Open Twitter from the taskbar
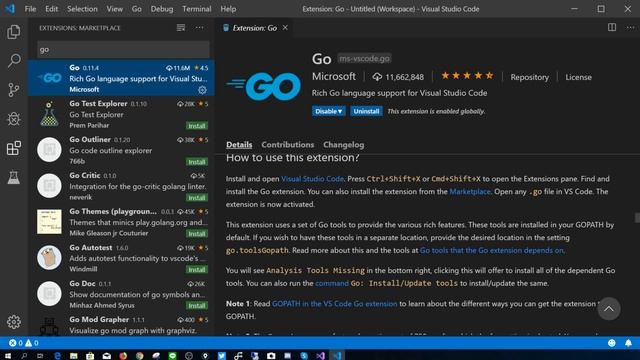The width and height of the screenshot is (640, 360). (x=222, y=356)
